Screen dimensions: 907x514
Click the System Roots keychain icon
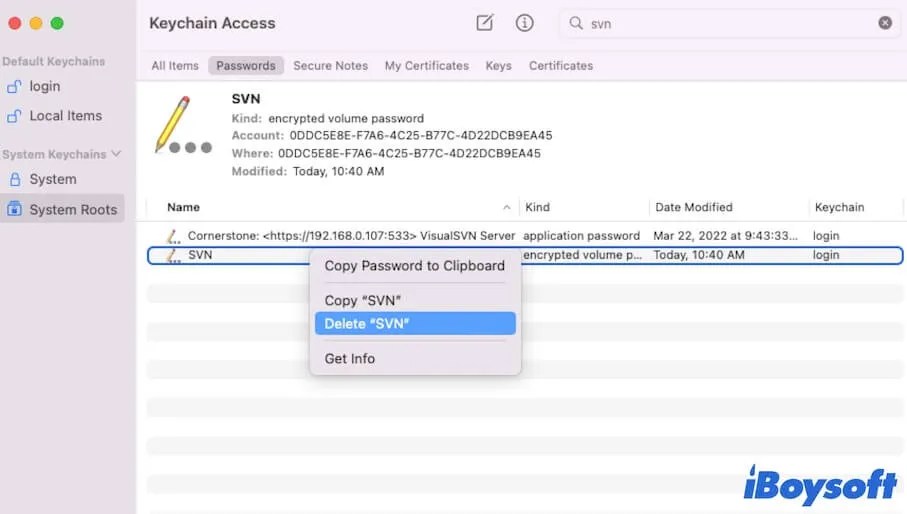click(x=14, y=209)
